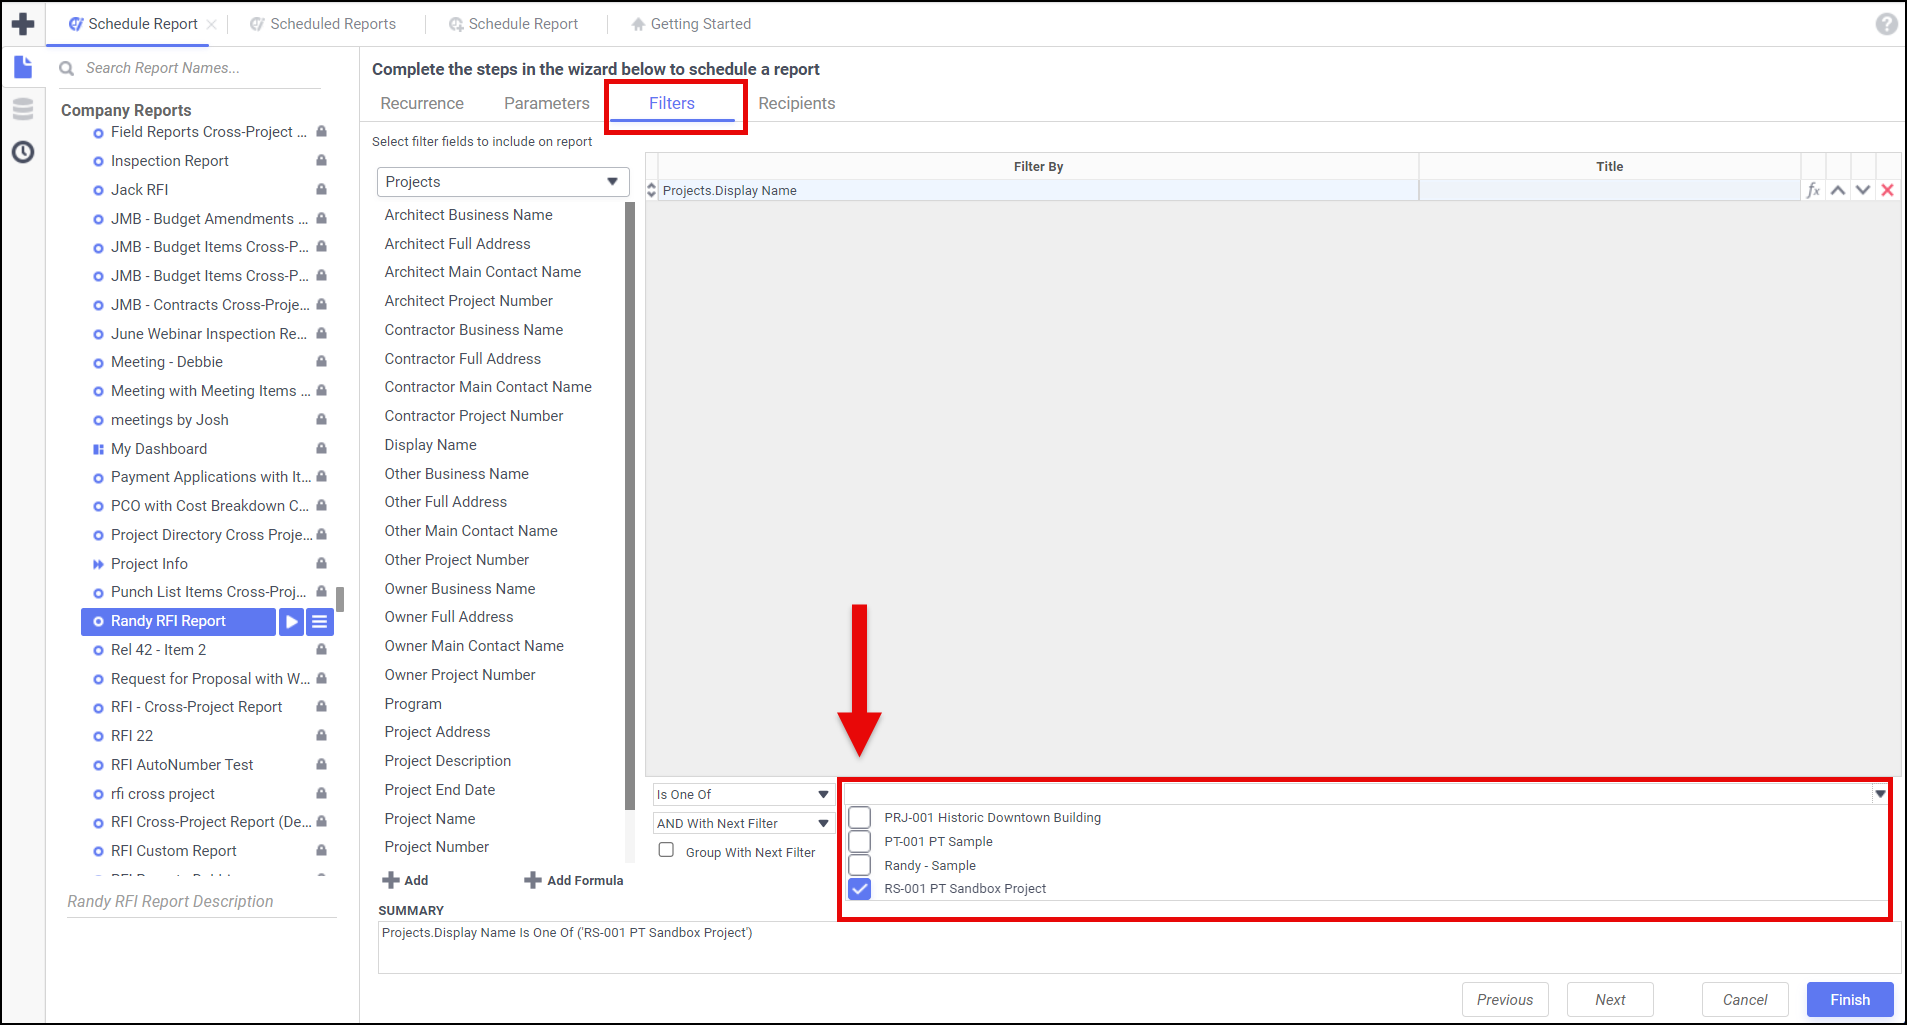This screenshot has width=1907, height=1025.
Task: Click the filter fields list scrollbar
Action: pyautogui.click(x=630, y=506)
